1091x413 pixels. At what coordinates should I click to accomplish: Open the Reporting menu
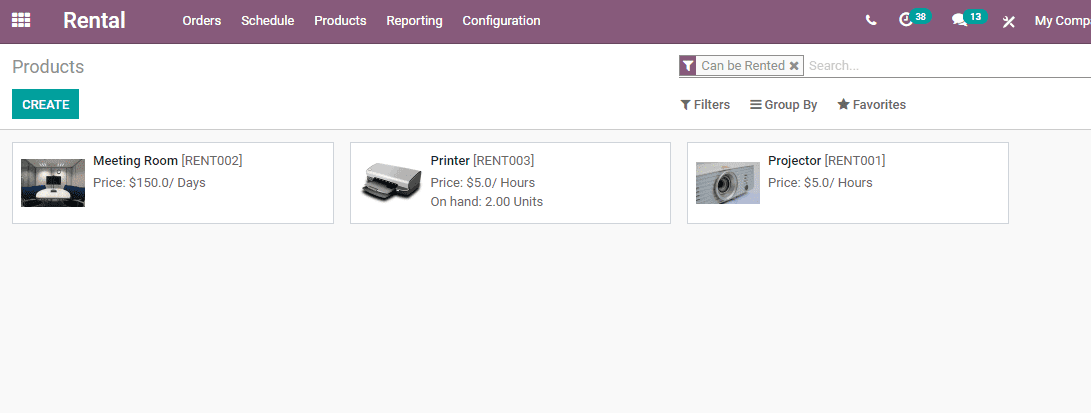(414, 21)
